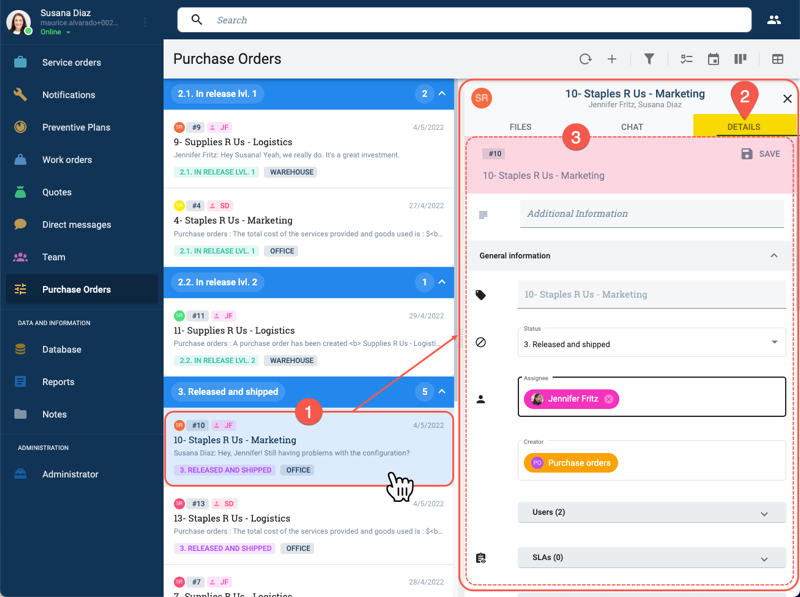Open the people icon at top right
The image size is (800, 597).
[774, 20]
